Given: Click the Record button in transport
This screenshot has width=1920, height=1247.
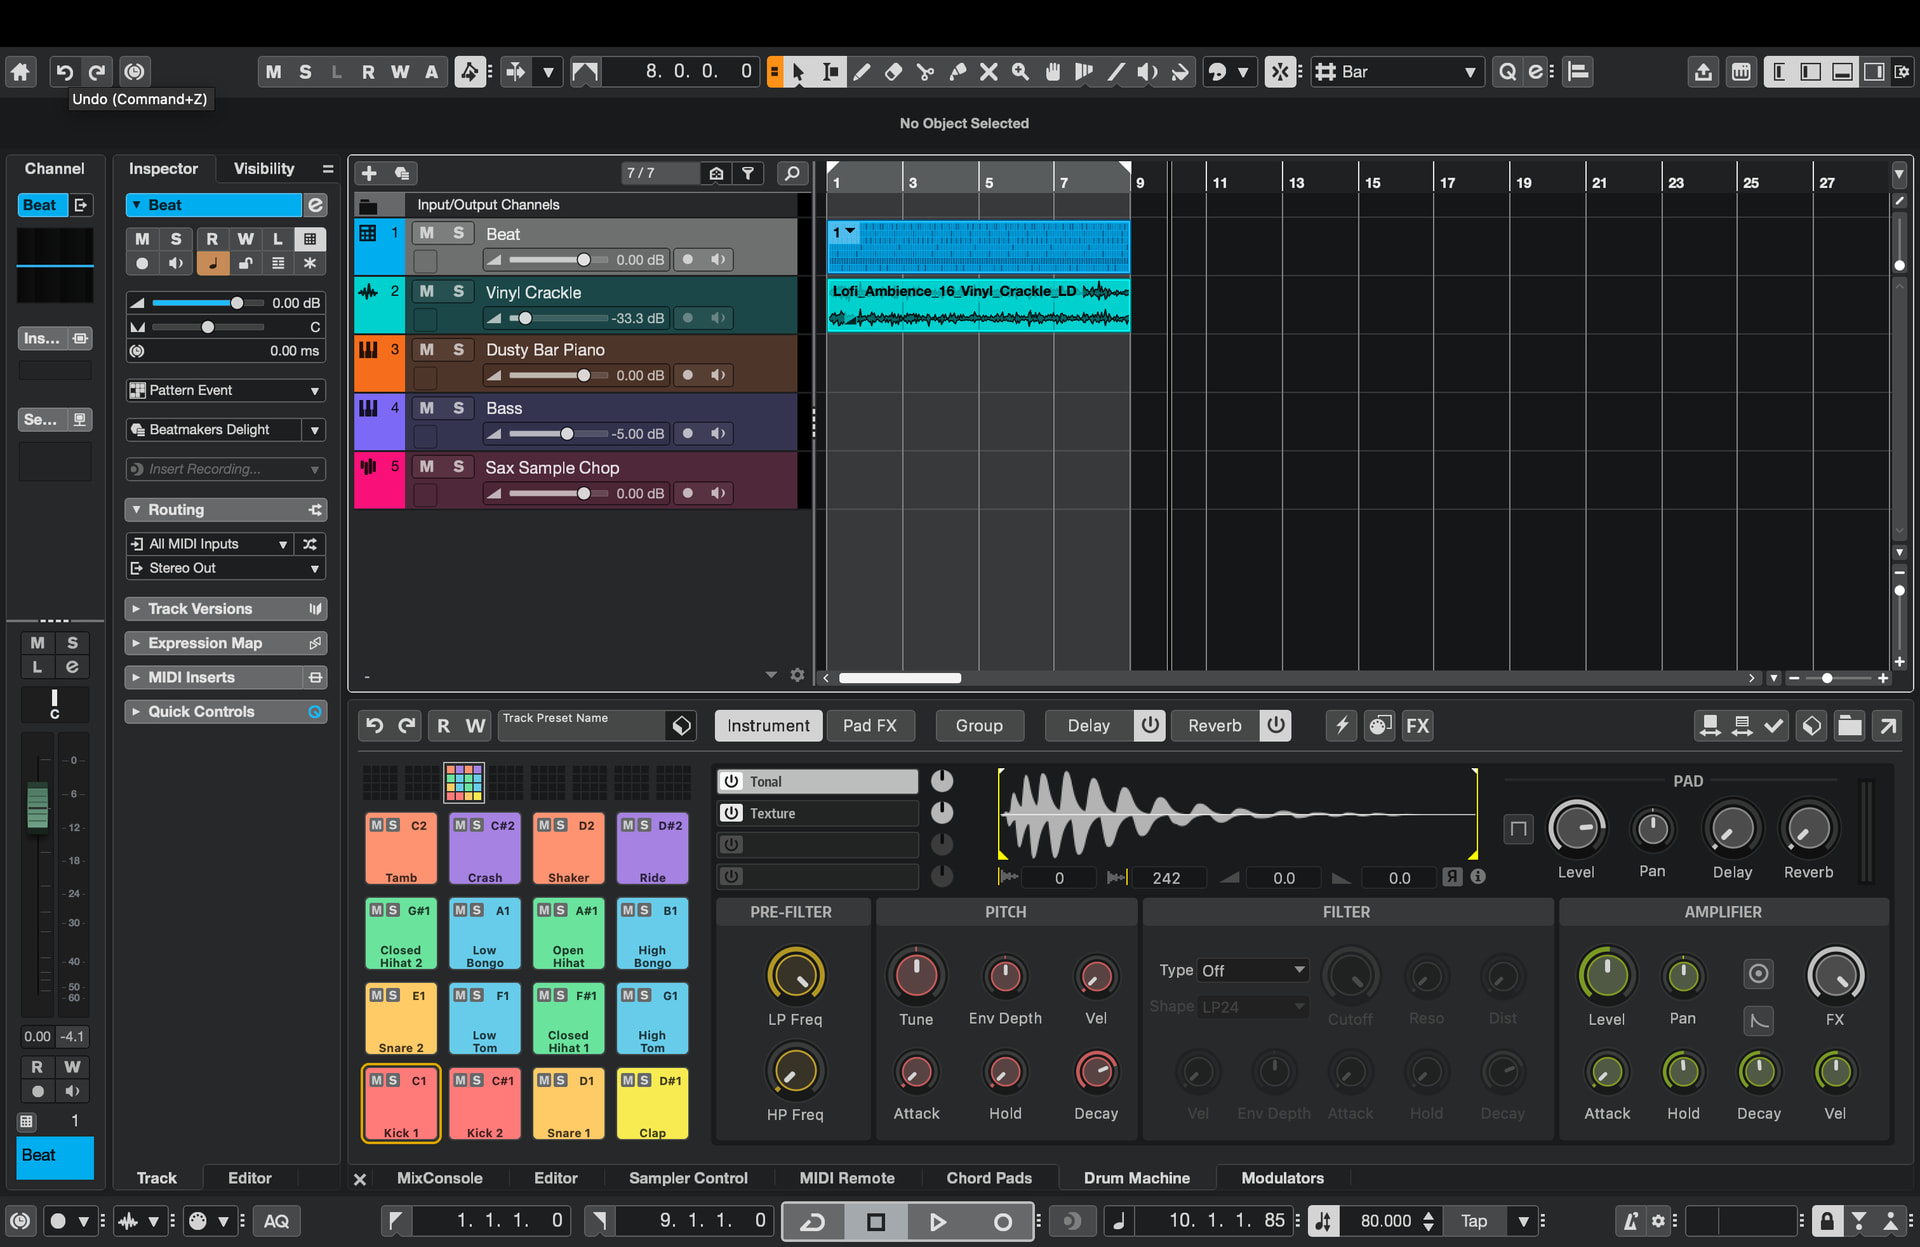Looking at the screenshot, I should tap(1002, 1221).
